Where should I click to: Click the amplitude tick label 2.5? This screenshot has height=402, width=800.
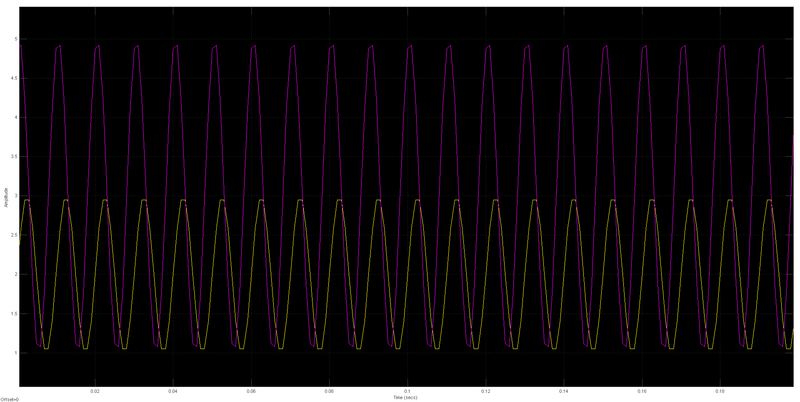pos(14,235)
